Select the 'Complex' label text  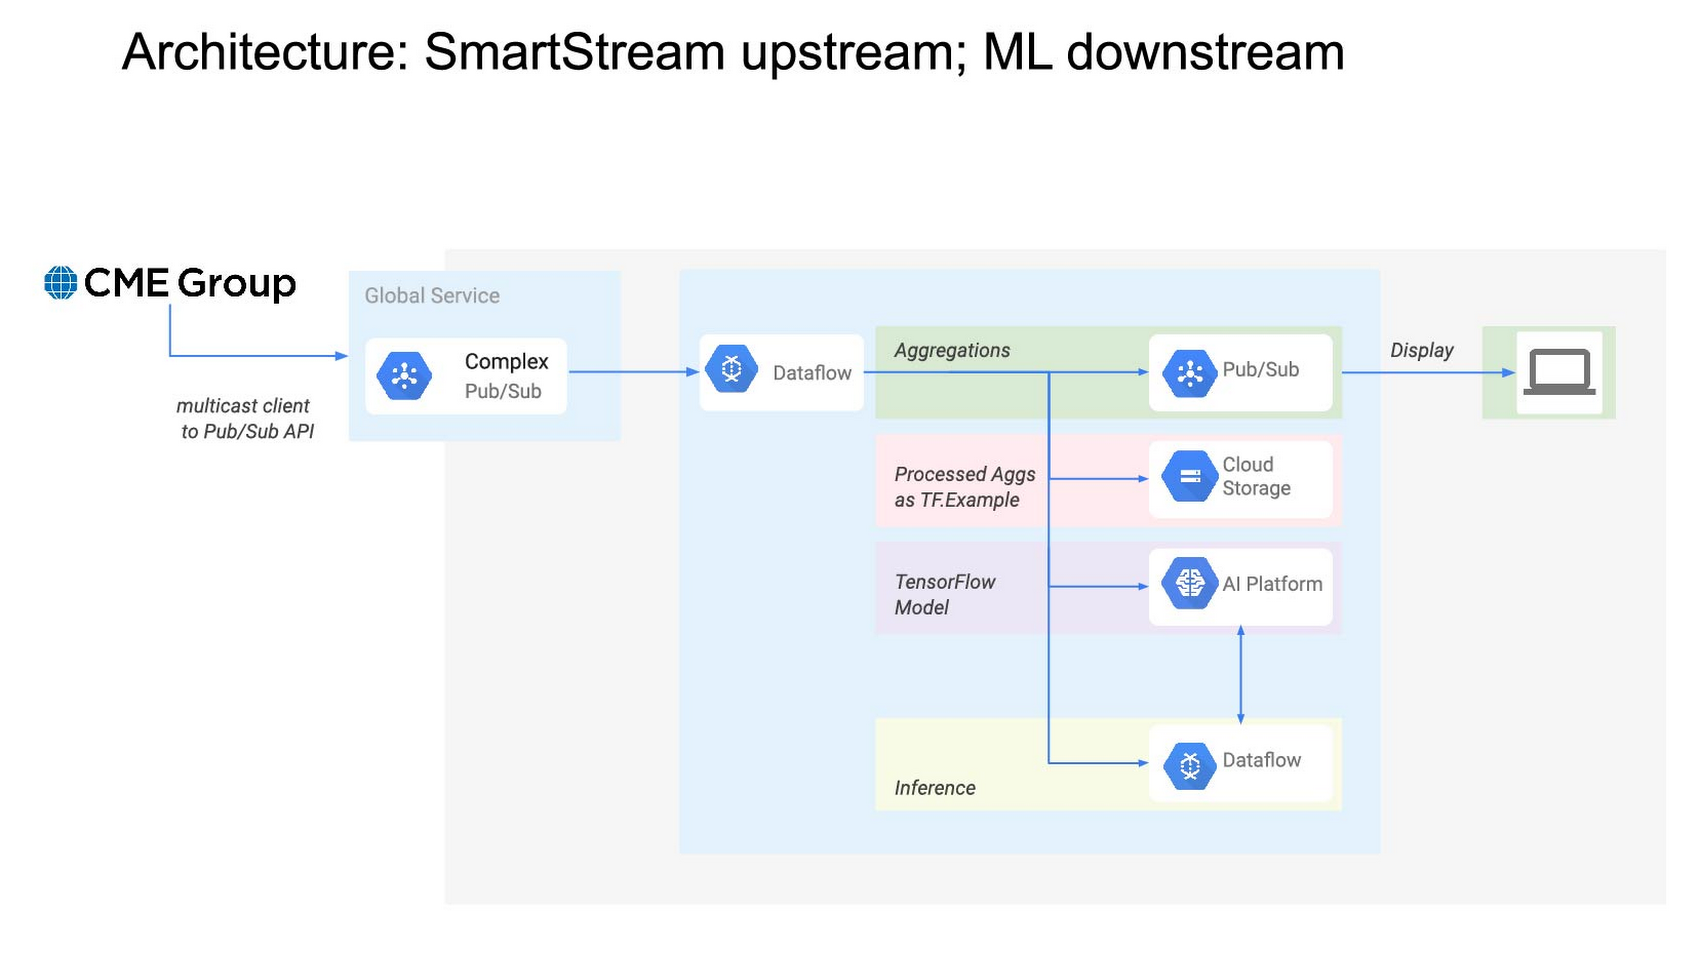point(506,361)
